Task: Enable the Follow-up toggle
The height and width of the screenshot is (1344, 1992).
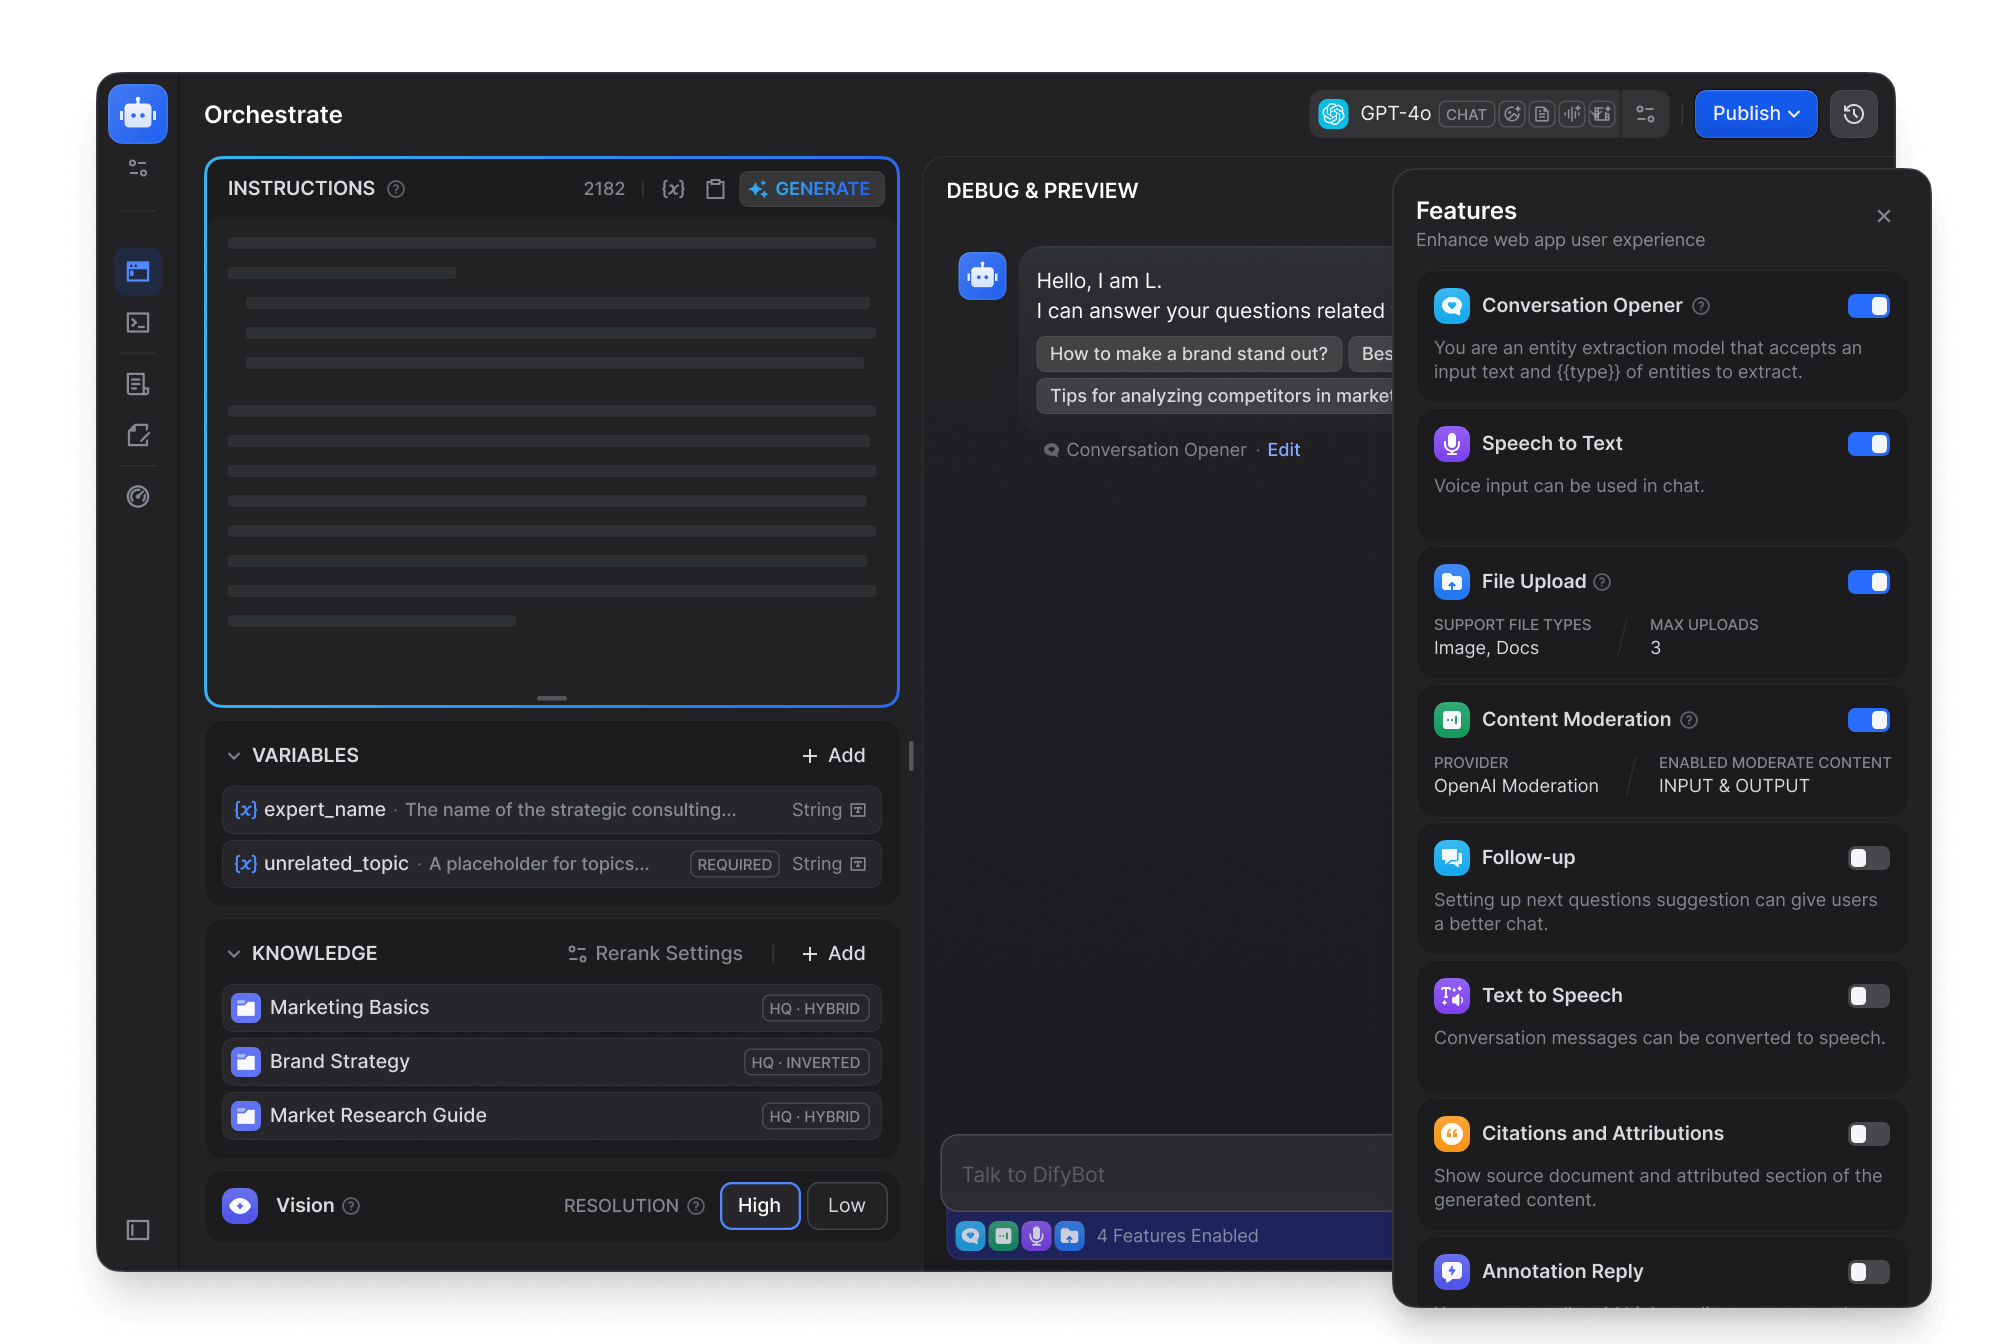Action: click(x=1868, y=858)
